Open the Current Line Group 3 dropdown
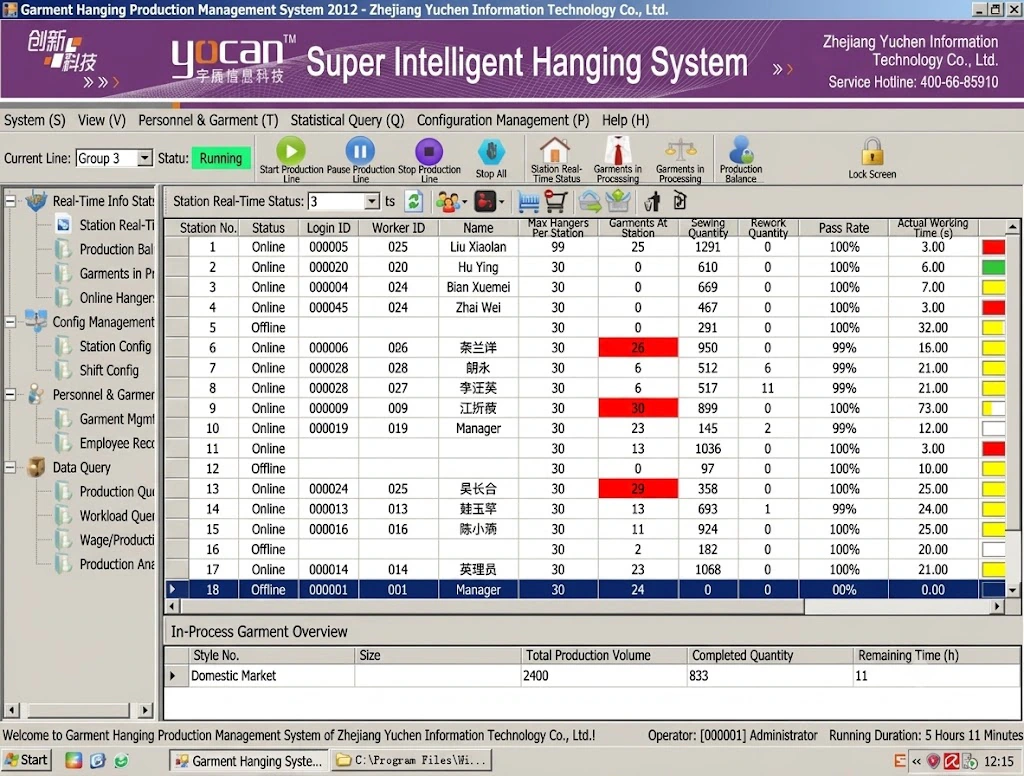Viewport: 1024px width, 776px height. pos(145,158)
